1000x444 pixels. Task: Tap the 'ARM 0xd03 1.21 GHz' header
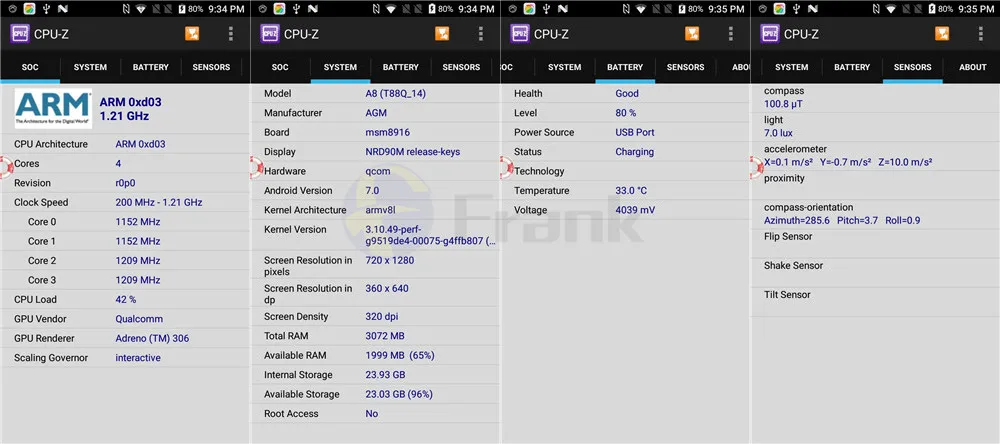131,108
